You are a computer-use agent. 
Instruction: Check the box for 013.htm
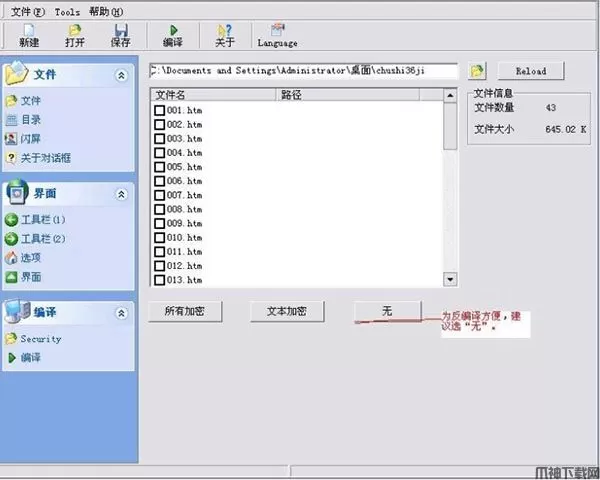tap(160, 280)
